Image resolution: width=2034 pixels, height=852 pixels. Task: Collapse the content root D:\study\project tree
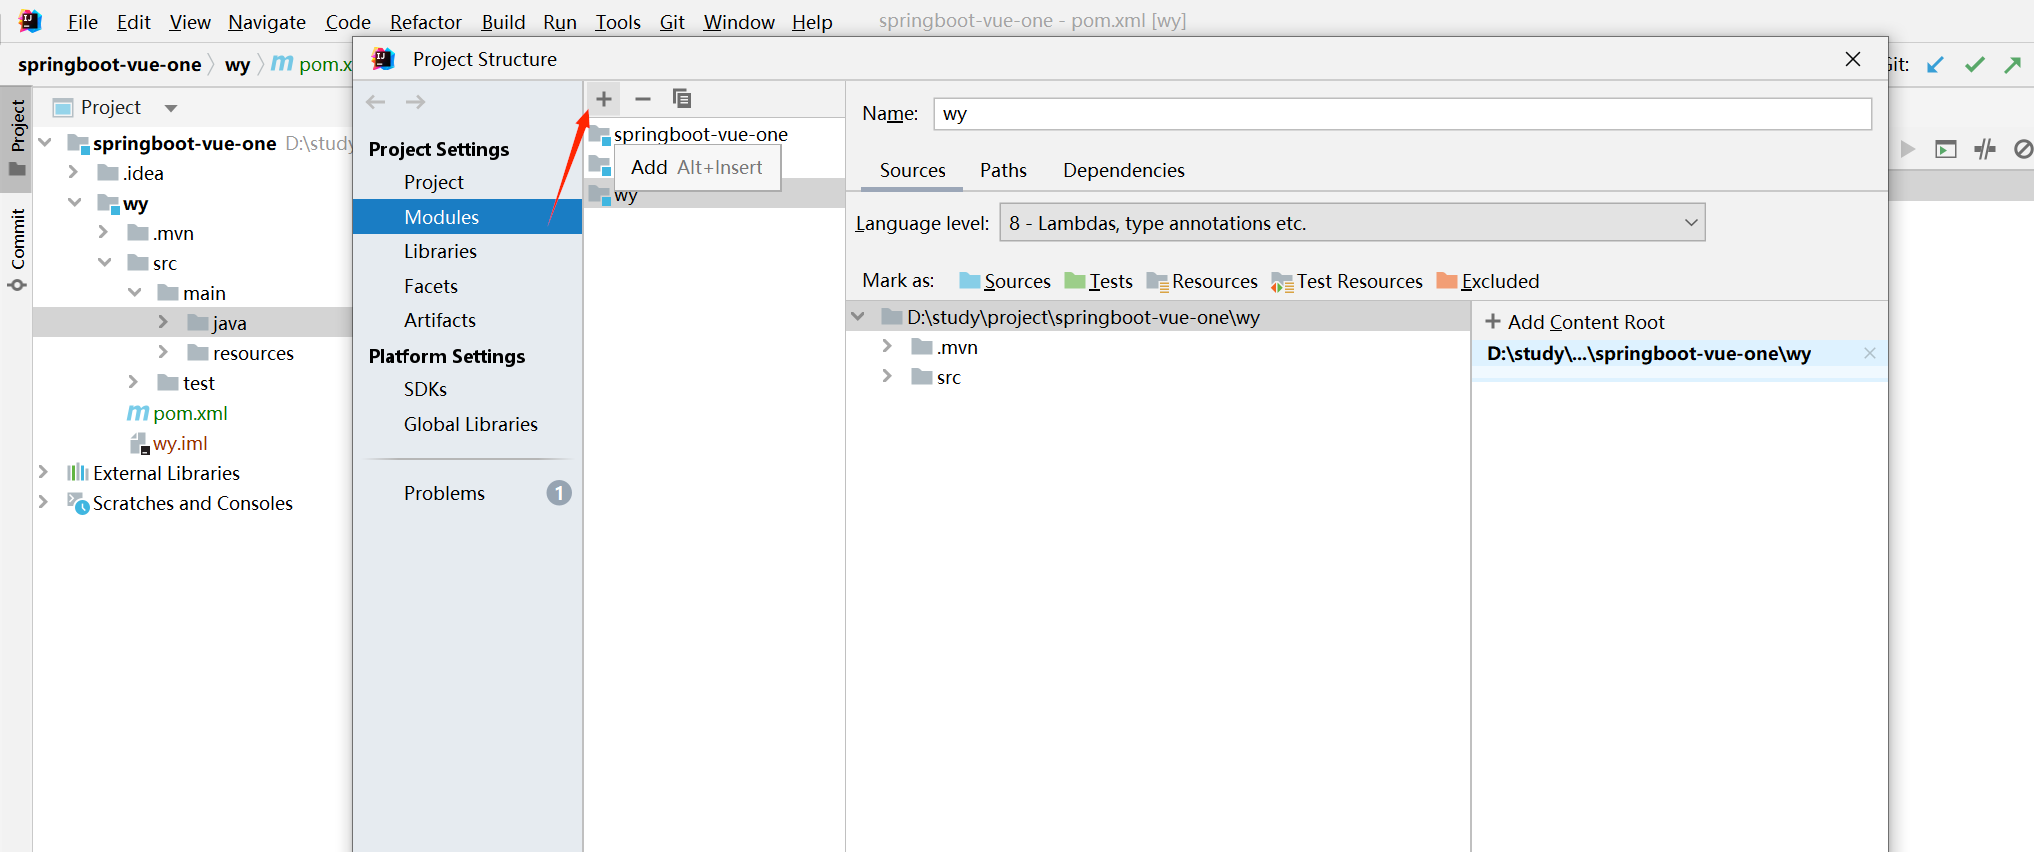858,317
